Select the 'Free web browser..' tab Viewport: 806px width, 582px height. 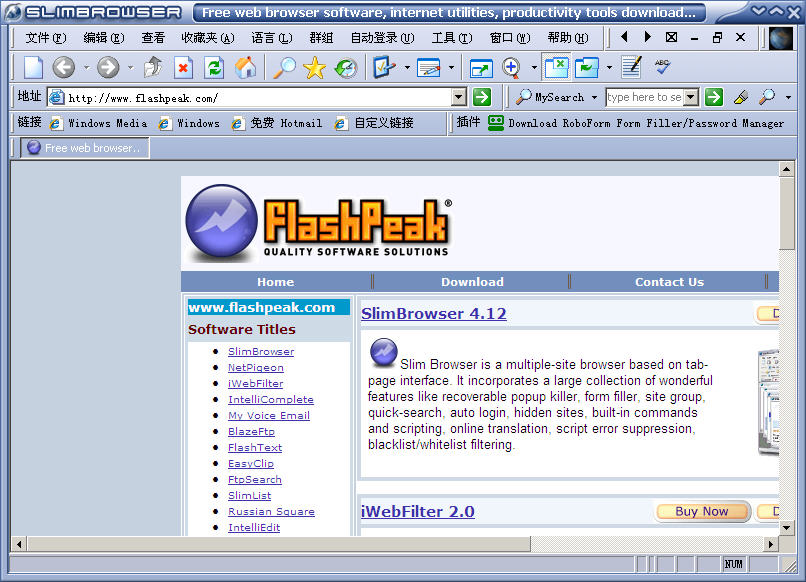(x=85, y=148)
